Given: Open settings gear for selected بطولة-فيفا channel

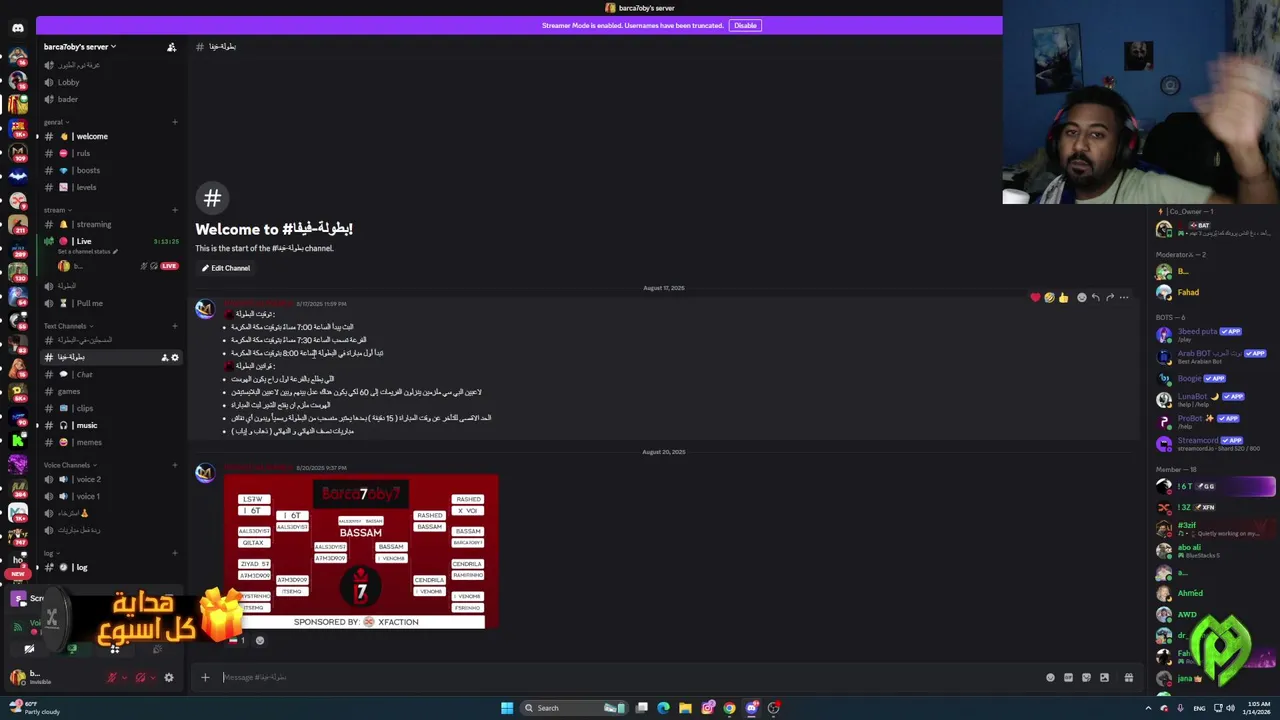Looking at the screenshot, I should coord(175,357).
